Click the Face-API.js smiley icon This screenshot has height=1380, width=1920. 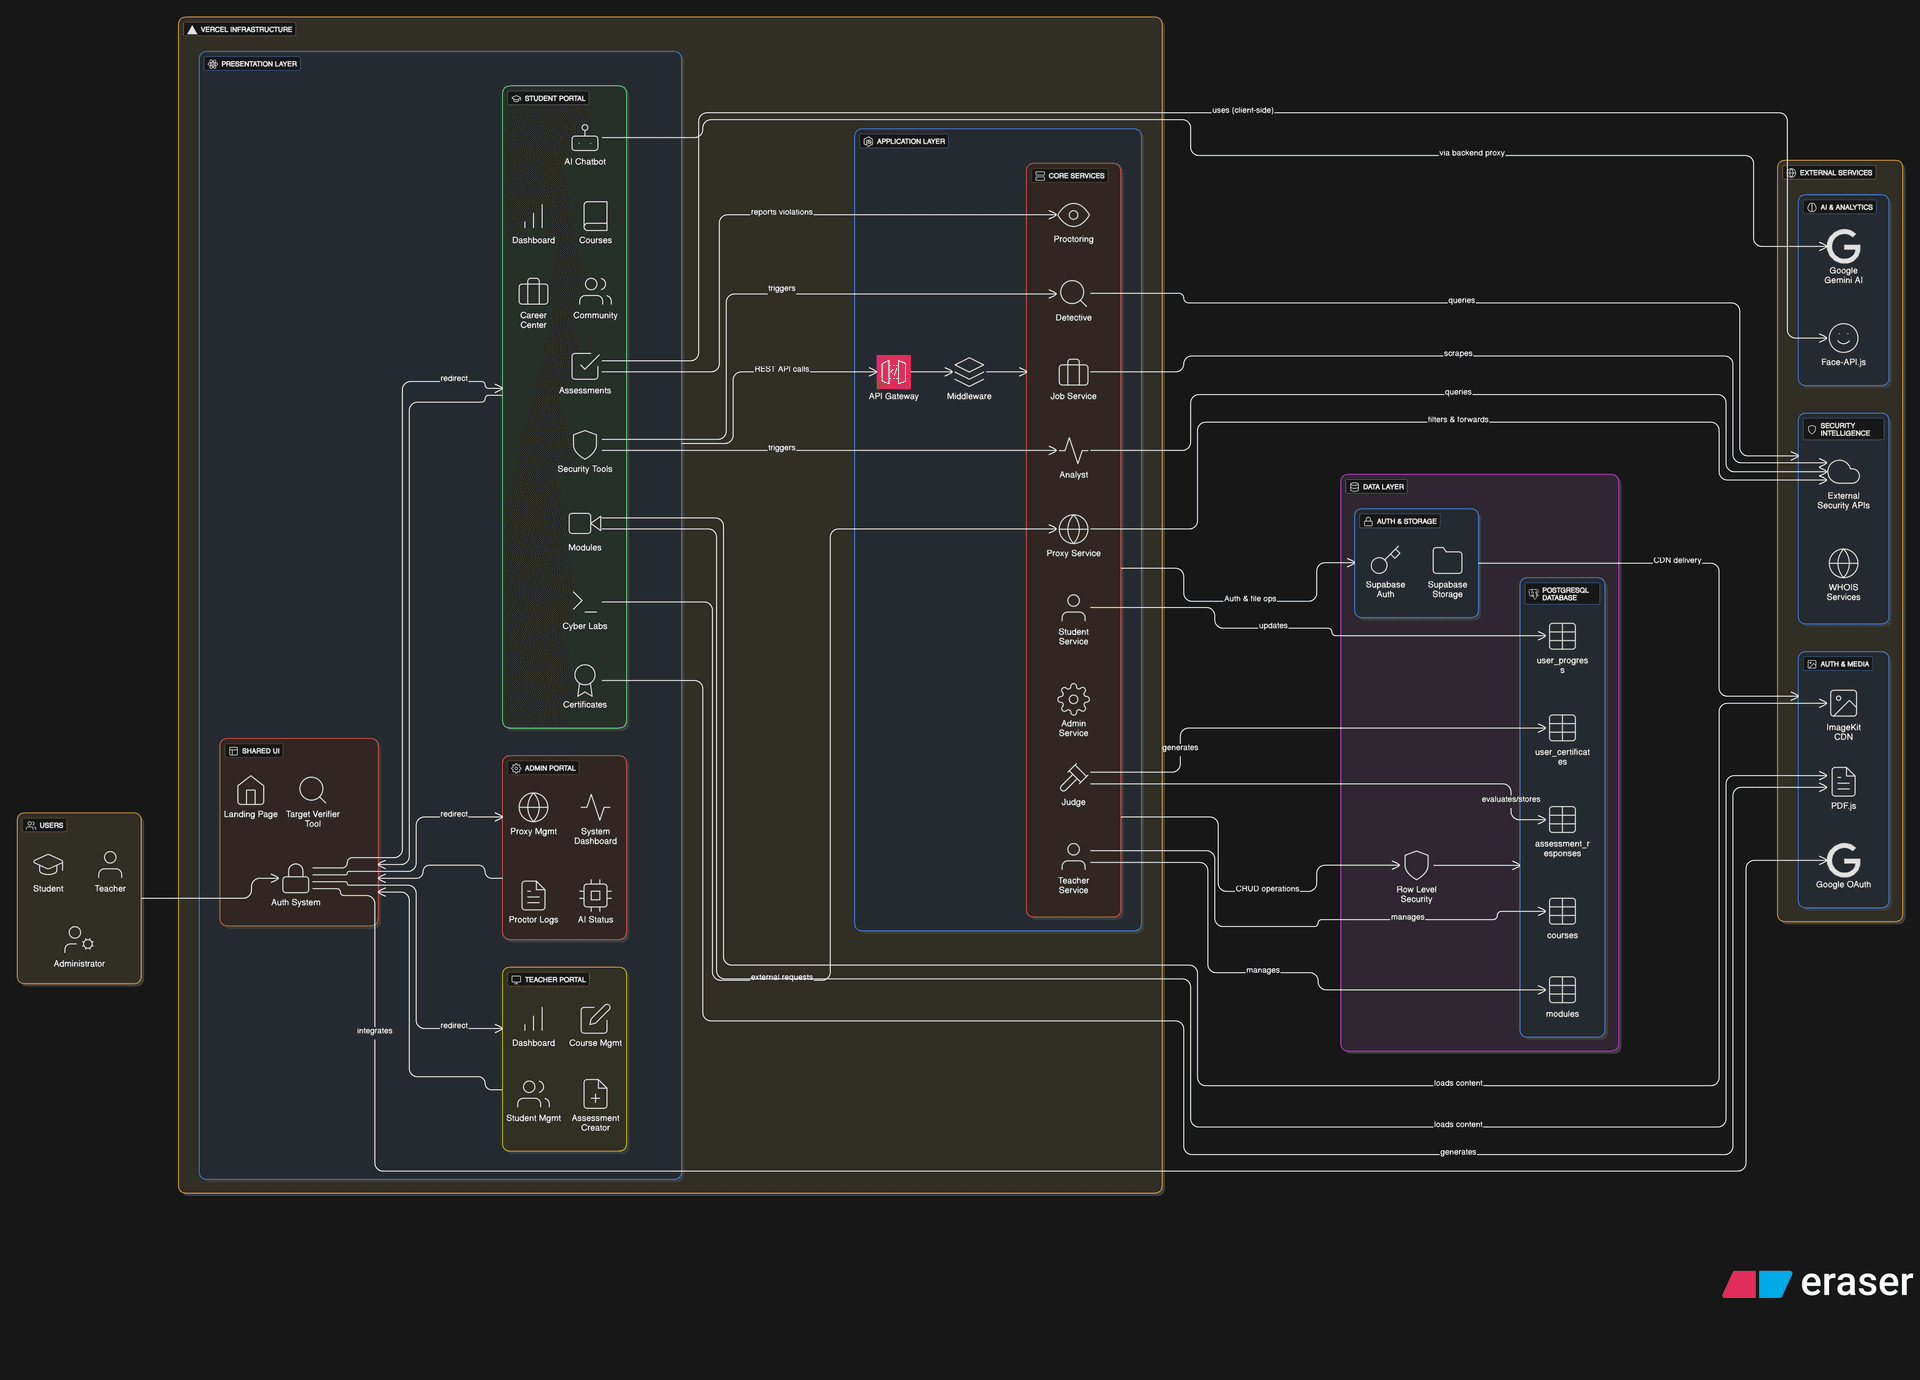(x=1843, y=340)
